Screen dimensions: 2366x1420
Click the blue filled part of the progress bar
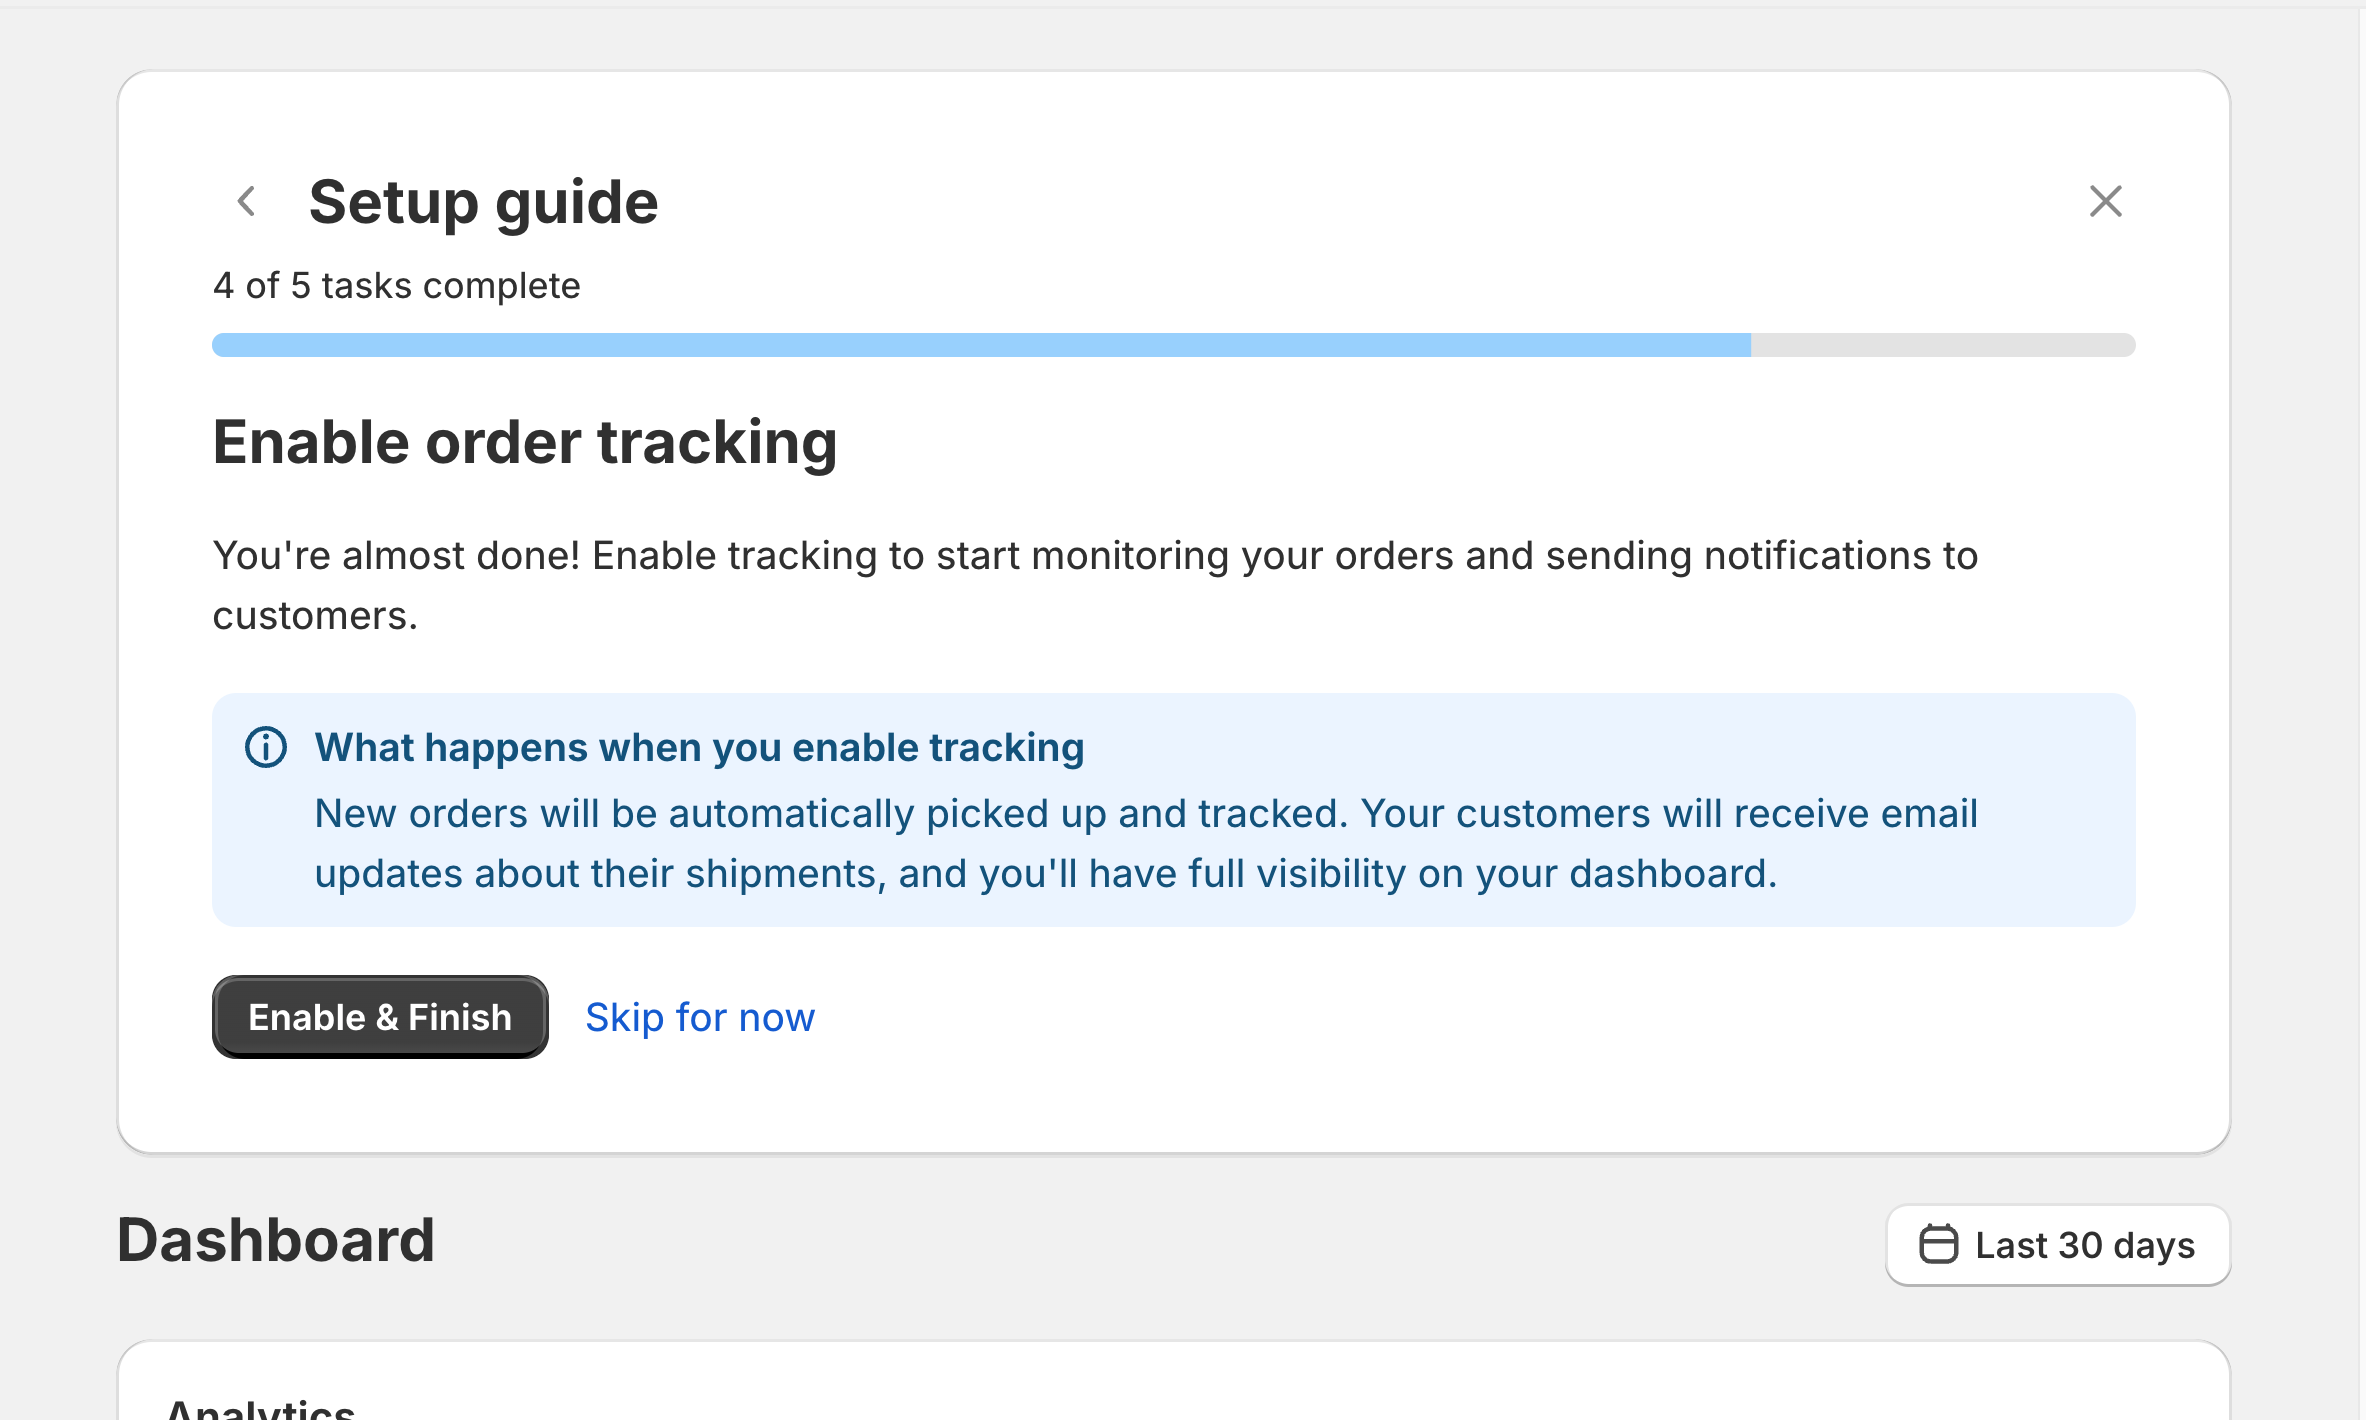point(980,345)
